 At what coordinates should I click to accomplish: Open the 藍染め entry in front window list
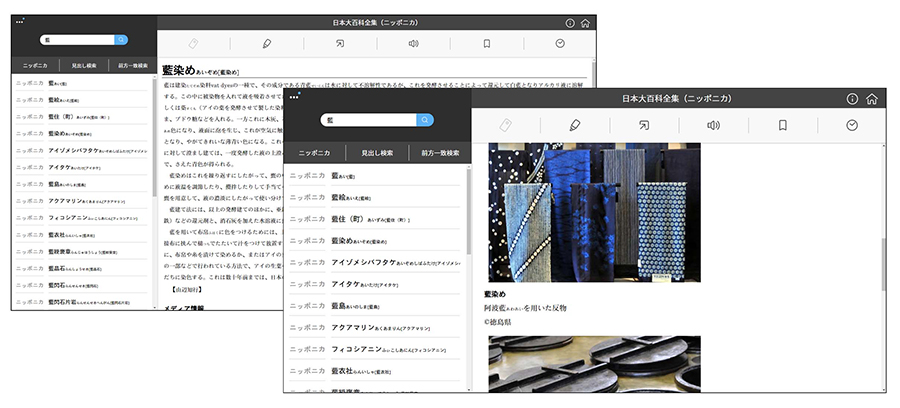pyautogui.click(x=374, y=240)
